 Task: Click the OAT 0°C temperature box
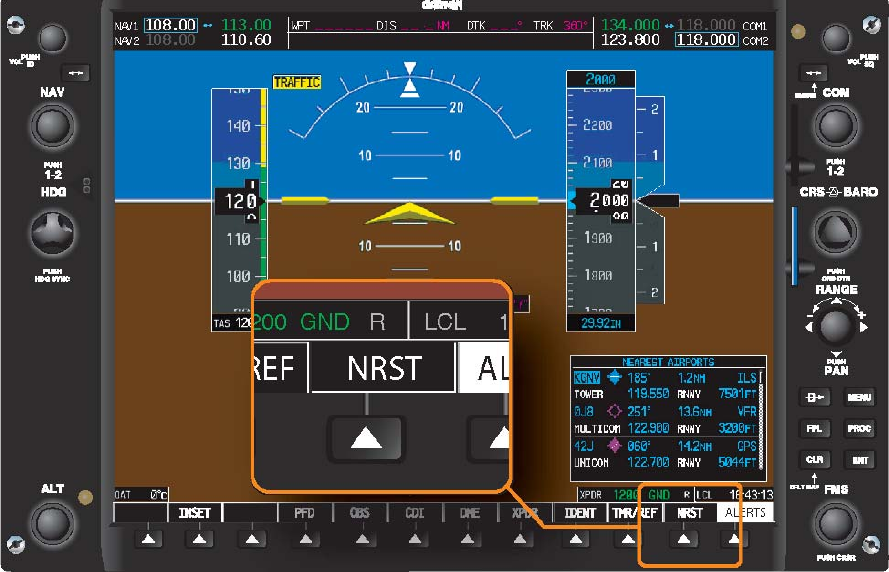[x=141, y=494]
